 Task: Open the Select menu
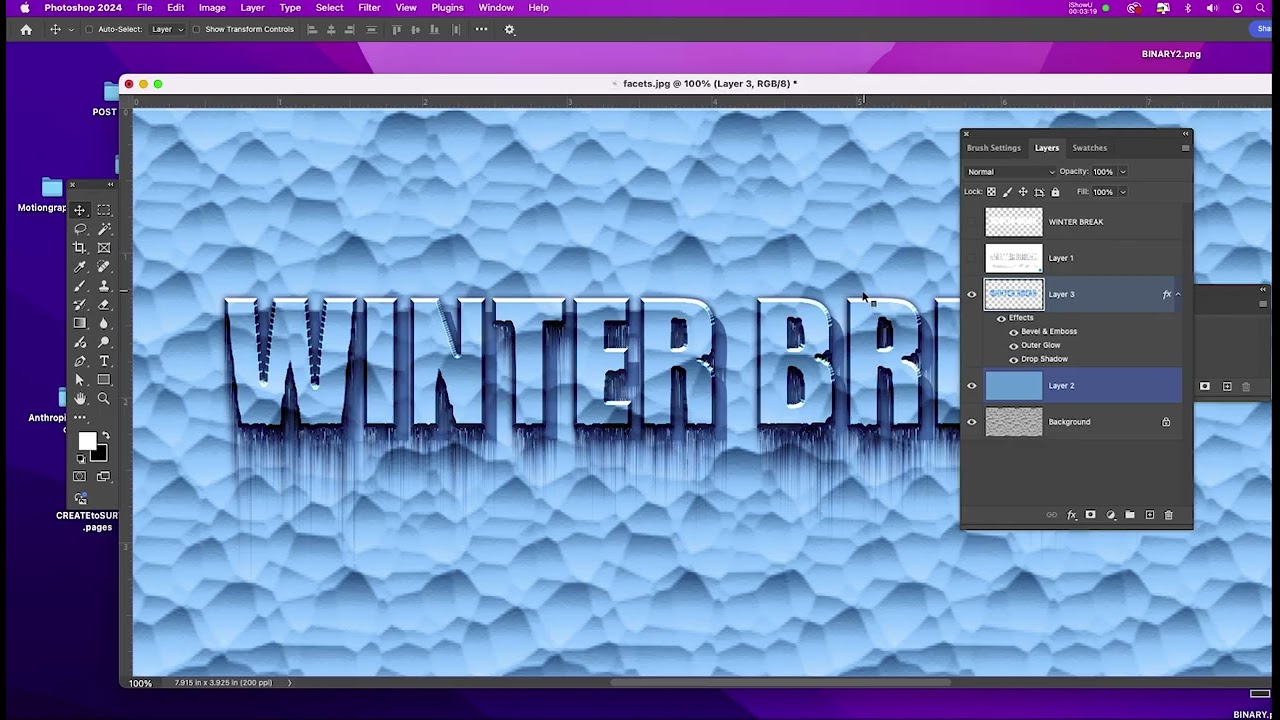click(x=329, y=8)
